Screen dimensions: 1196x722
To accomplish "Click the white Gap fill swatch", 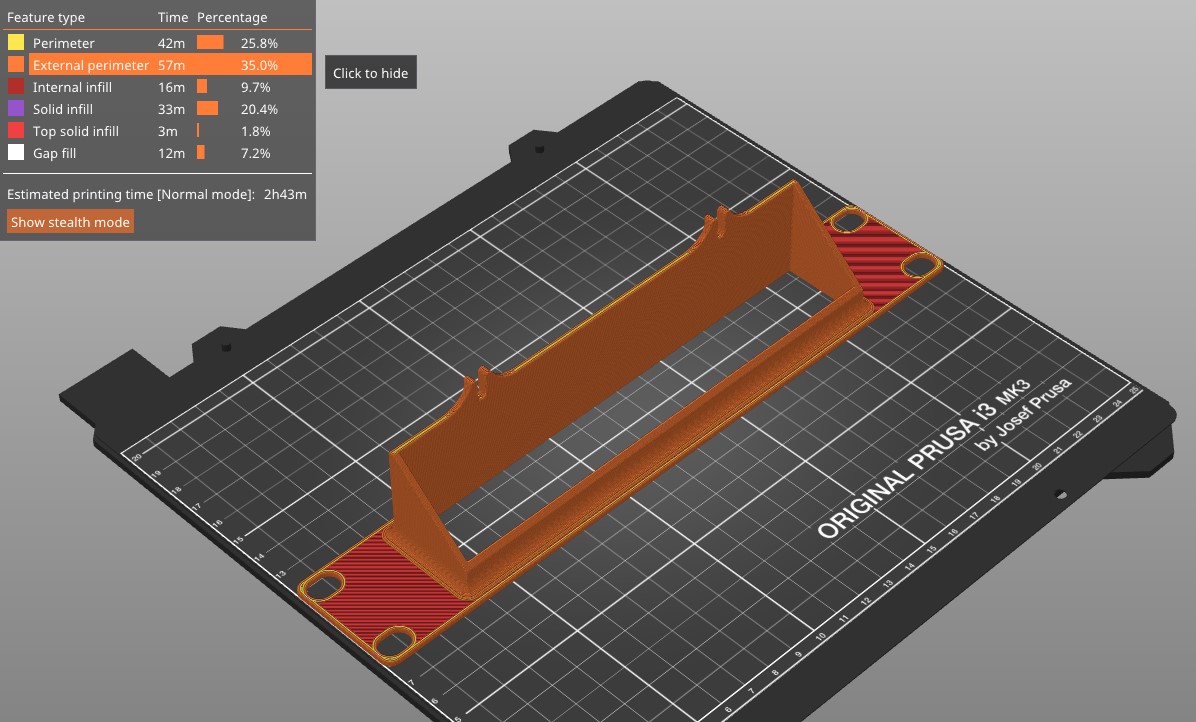I will click(16, 153).
